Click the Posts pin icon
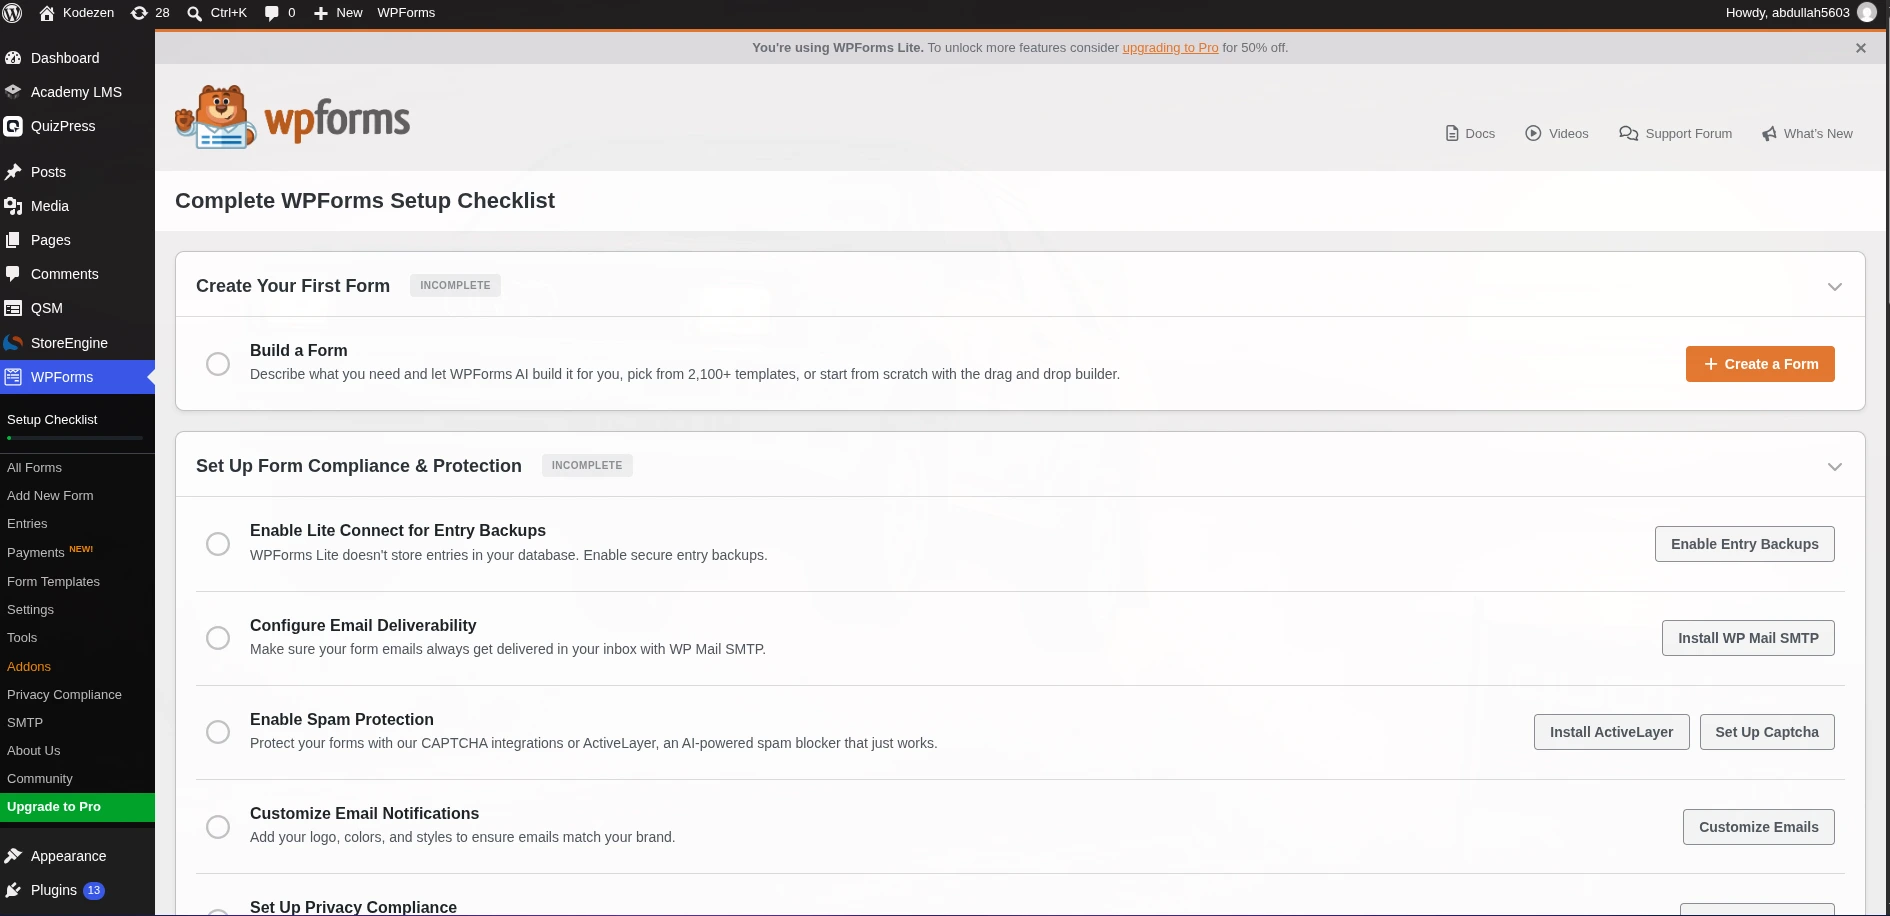This screenshot has width=1890, height=916. click(x=13, y=172)
